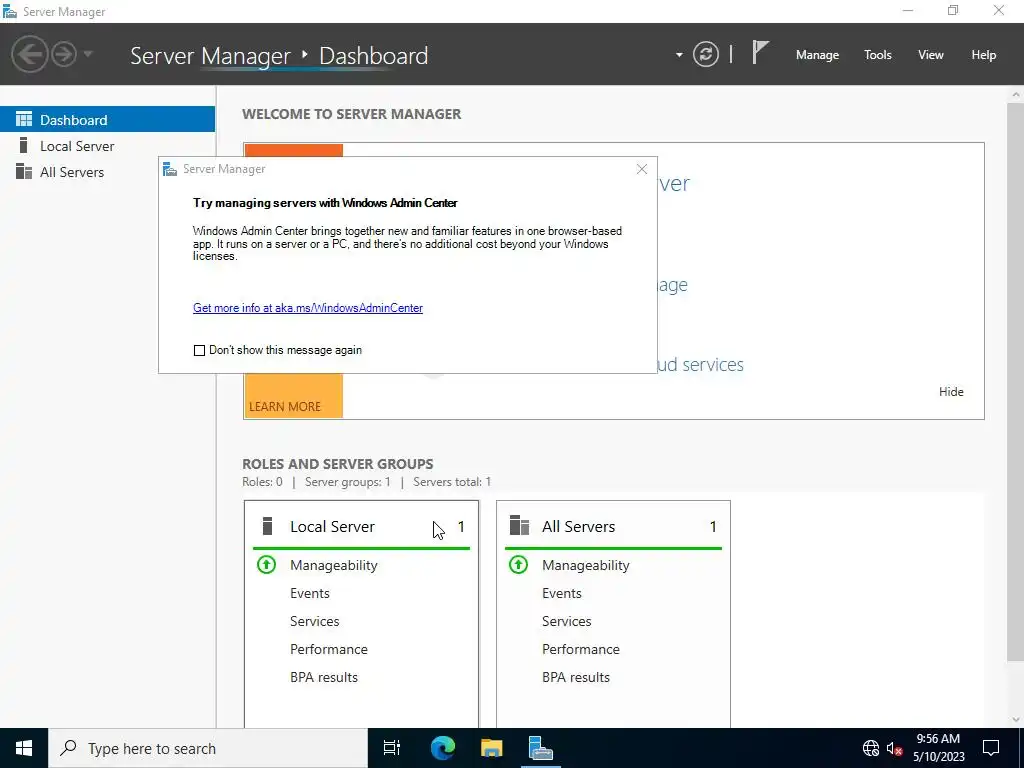1024x768 pixels.
Task: Open File Explorer from the taskbar
Action: (x=491, y=748)
